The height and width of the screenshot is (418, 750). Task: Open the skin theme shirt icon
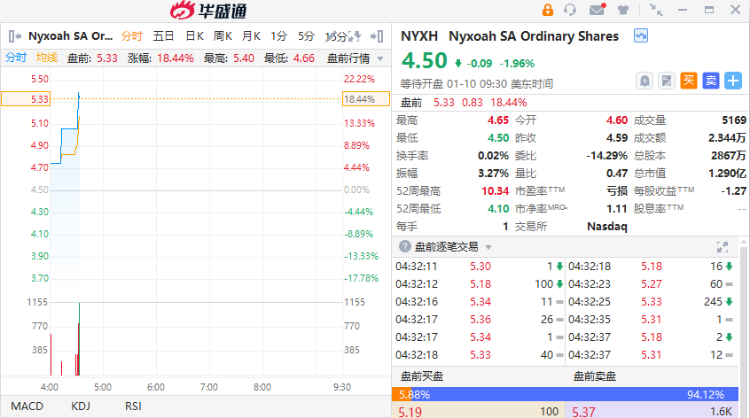623,10
